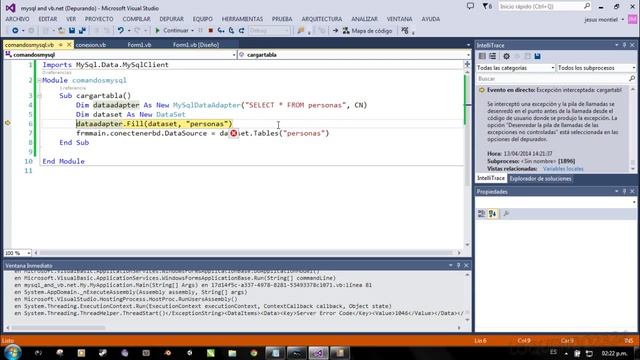Image resolution: width=640 pixels, height=360 pixels.
Task: Click the Step Out debug icon
Action: (241, 31)
